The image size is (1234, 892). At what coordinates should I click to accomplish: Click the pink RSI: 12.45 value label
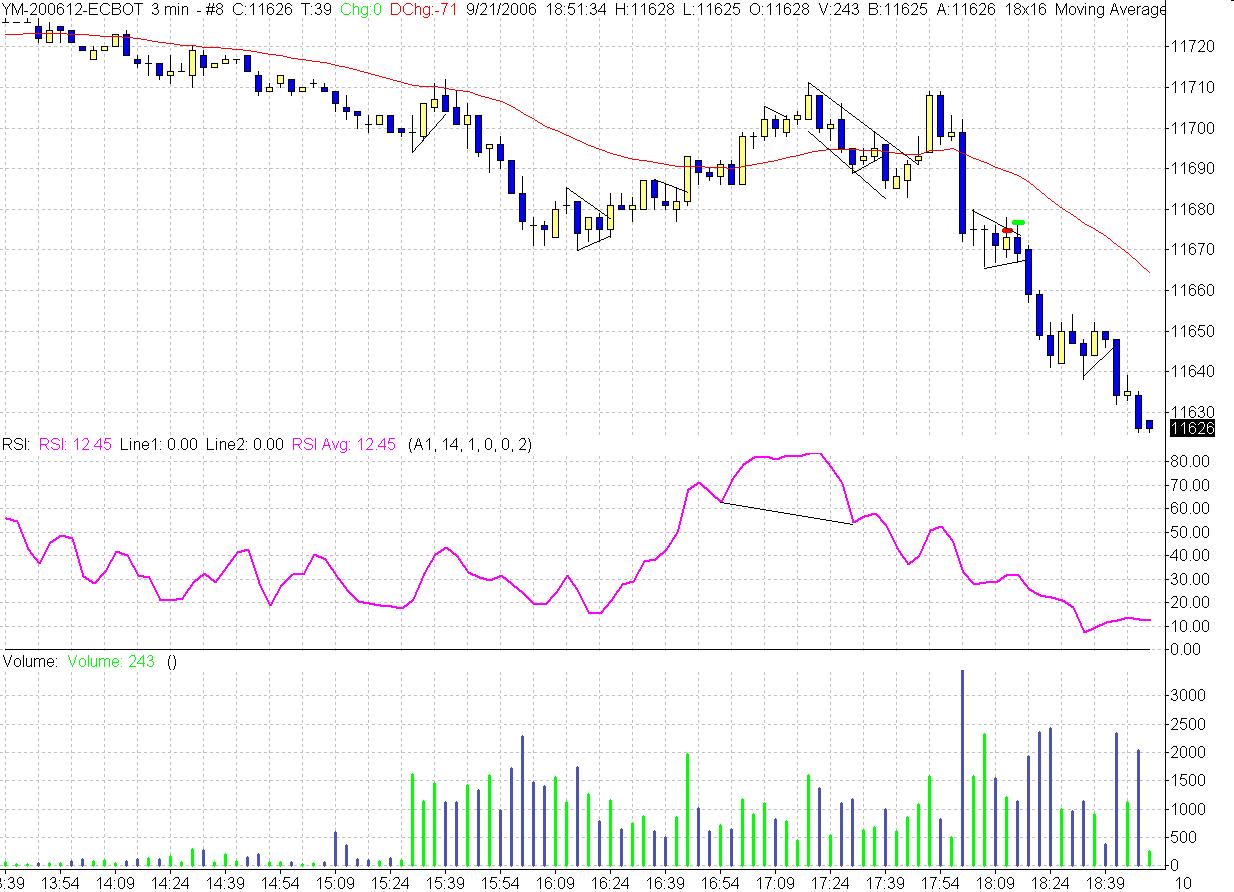pyautogui.click(x=74, y=444)
